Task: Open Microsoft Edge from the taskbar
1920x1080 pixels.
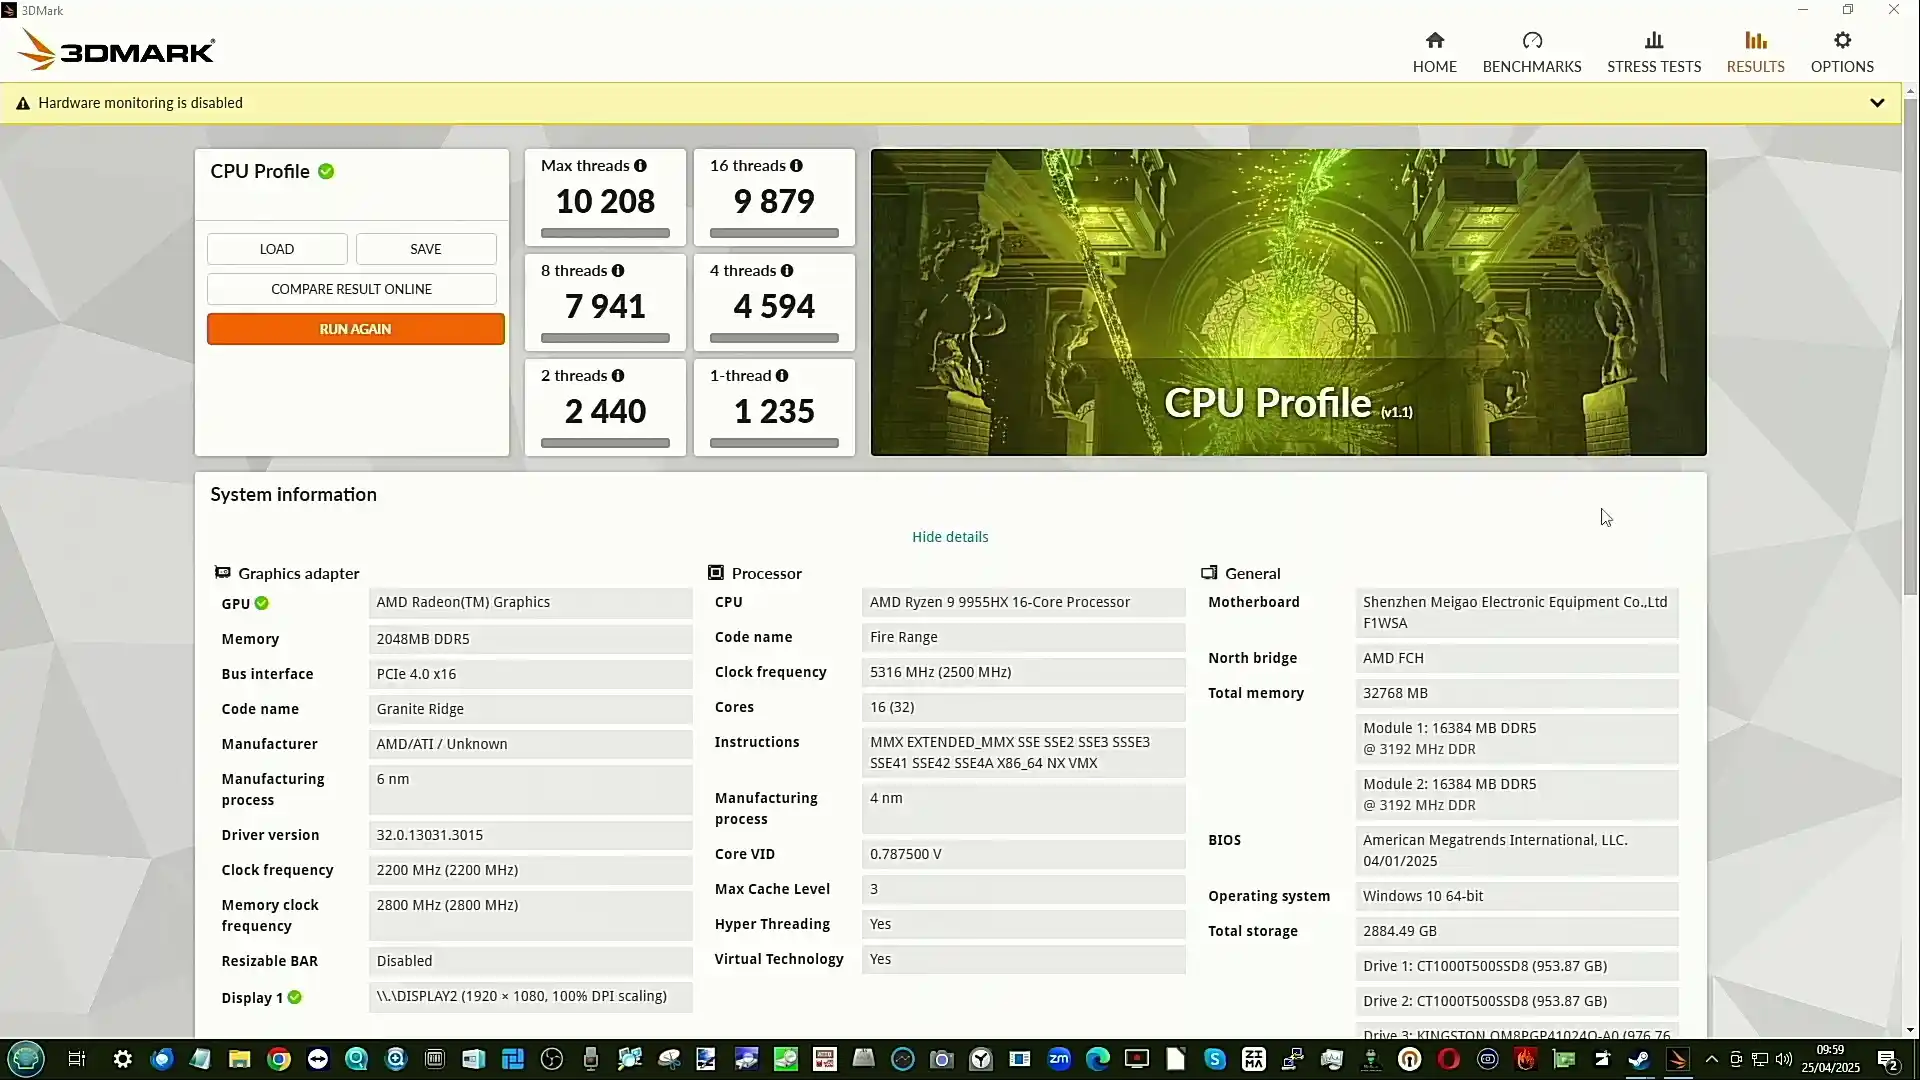Action: pyautogui.click(x=1098, y=1059)
